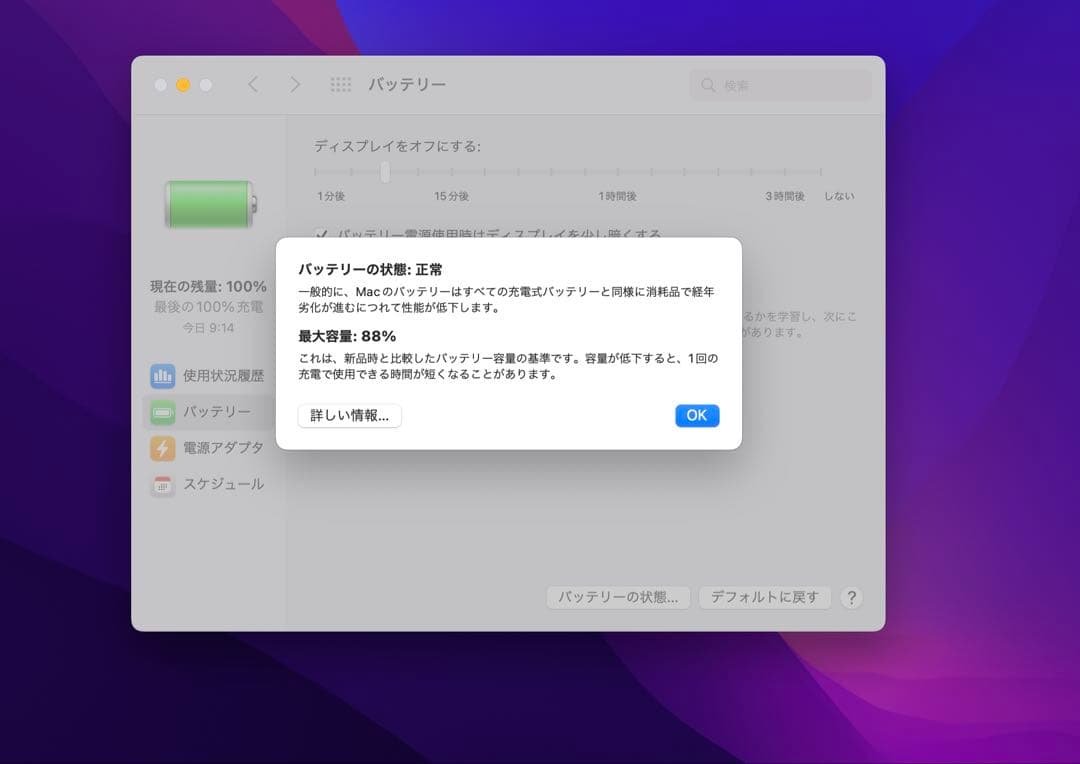Restore defaults with デフォルトに戻す button
Image resolution: width=1080 pixels, height=764 pixels.
coord(765,597)
